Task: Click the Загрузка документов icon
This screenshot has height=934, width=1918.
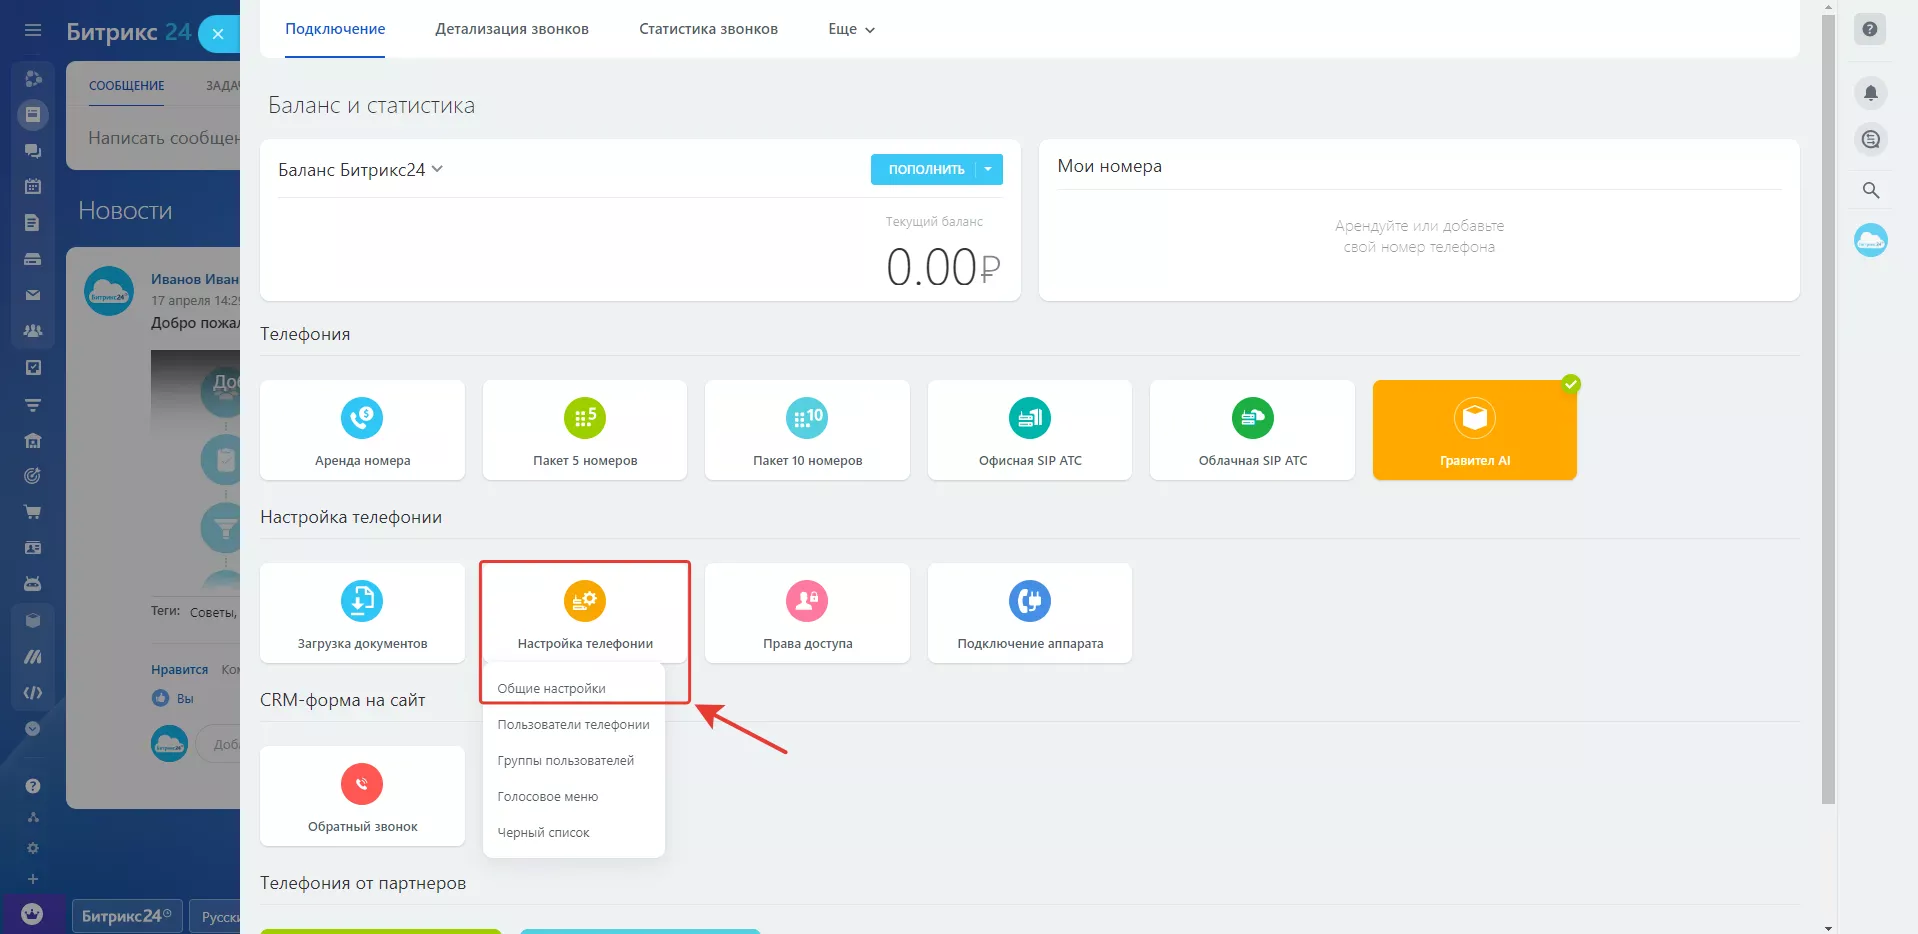Action: coord(362,600)
